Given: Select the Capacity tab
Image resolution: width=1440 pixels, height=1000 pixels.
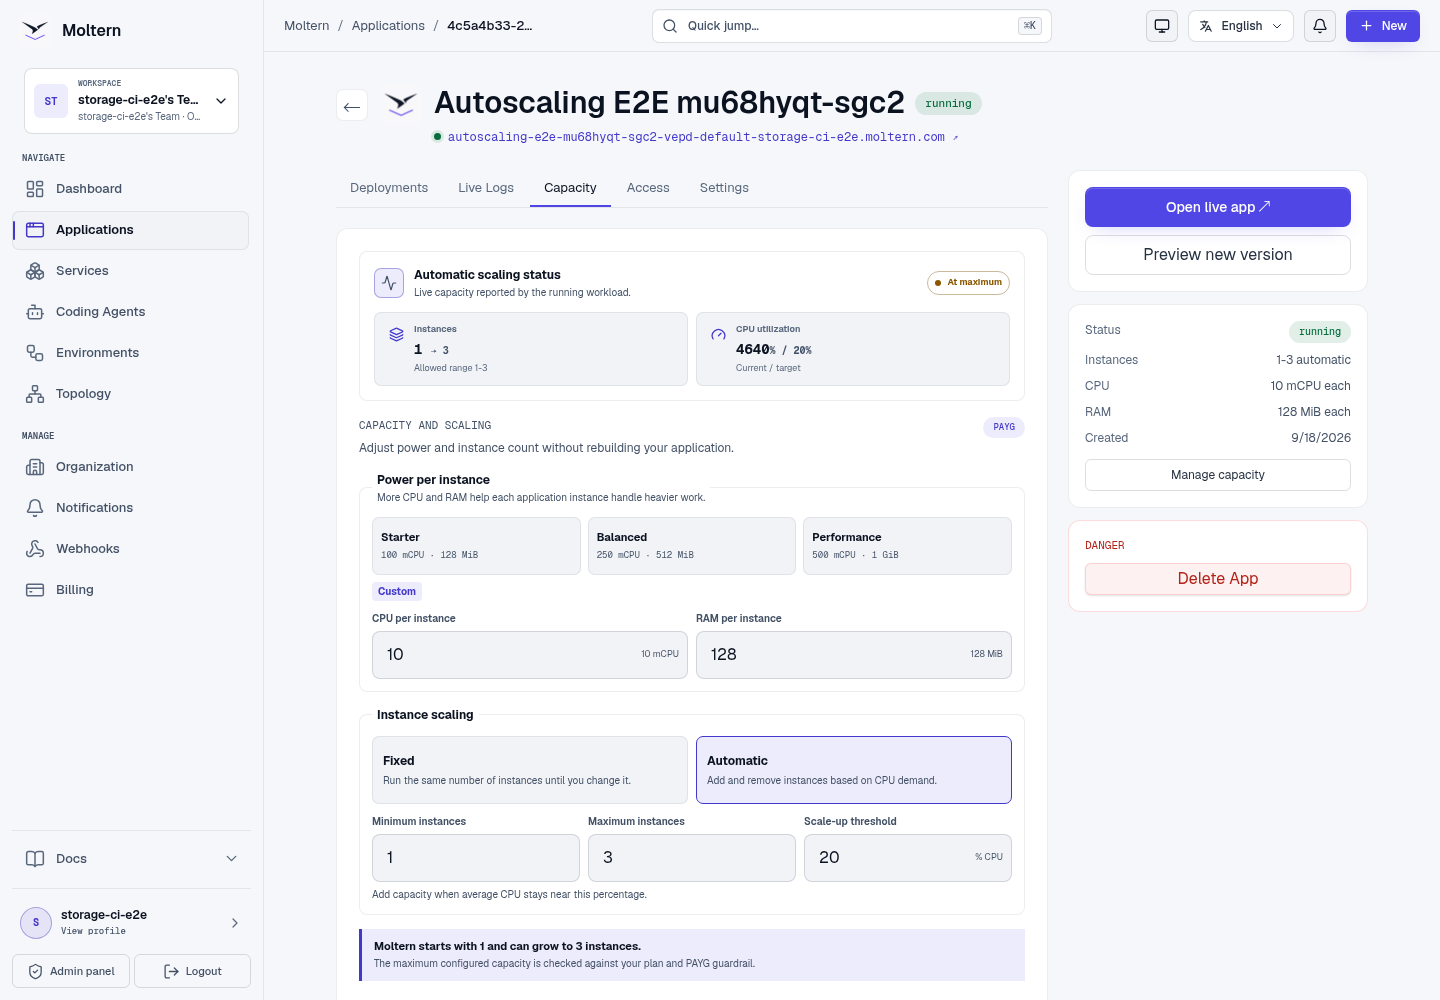Looking at the screenshot, I should click(570, 188).
